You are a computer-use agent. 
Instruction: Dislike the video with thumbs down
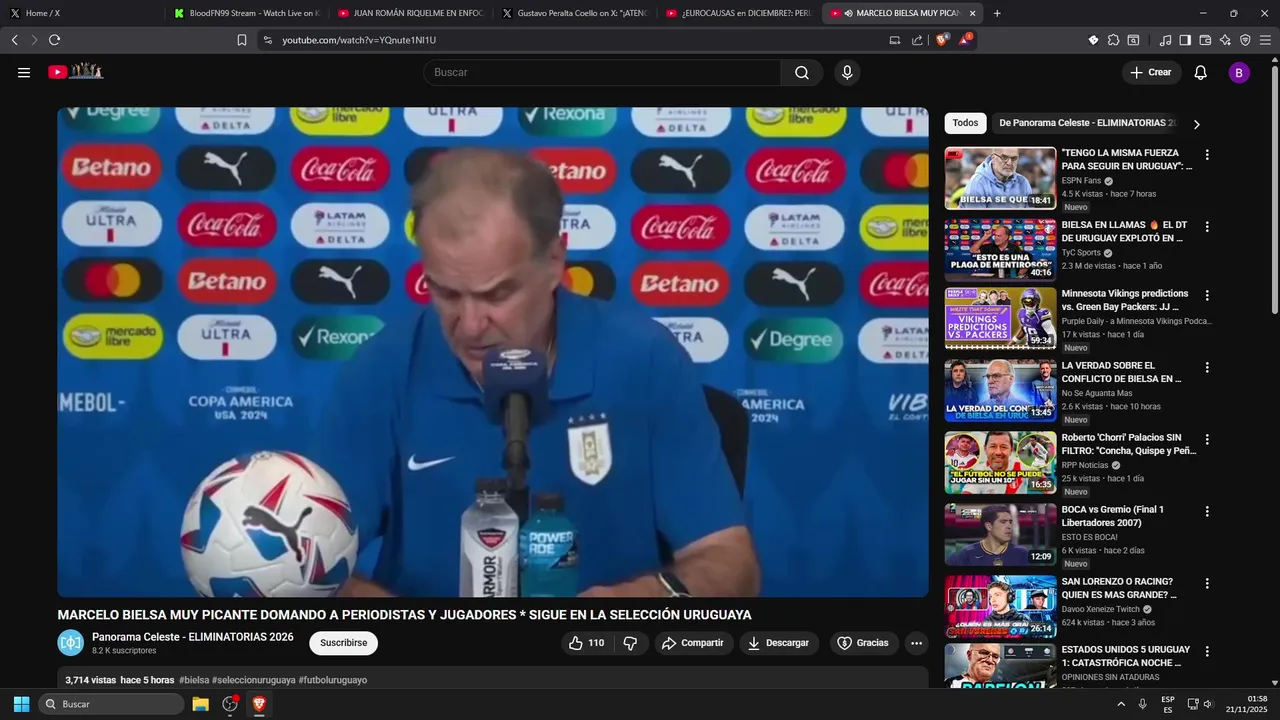(x=630, y=643)
